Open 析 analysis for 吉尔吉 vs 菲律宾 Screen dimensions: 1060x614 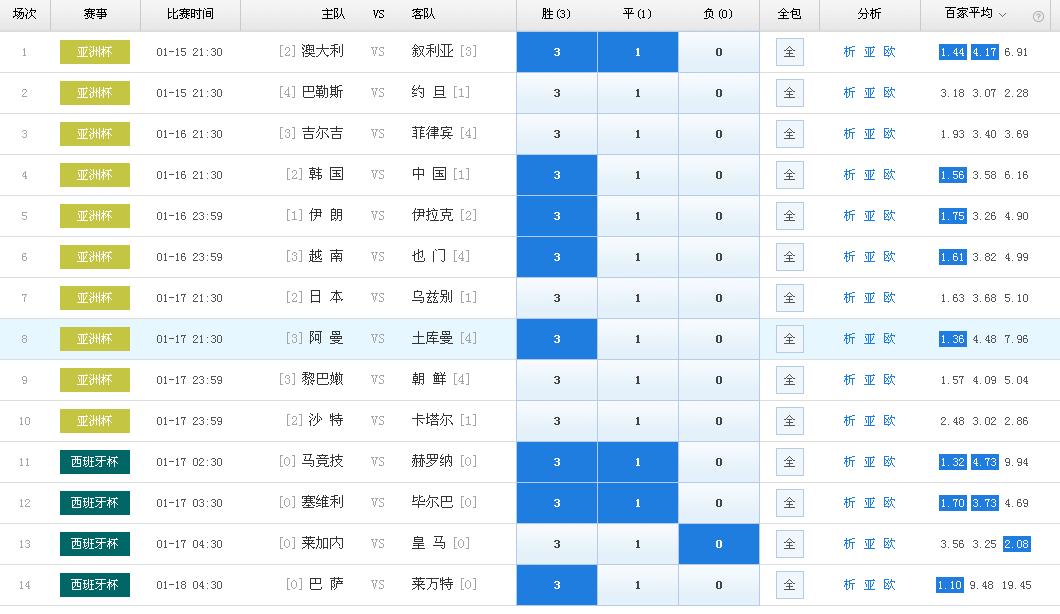pos(850,134)
